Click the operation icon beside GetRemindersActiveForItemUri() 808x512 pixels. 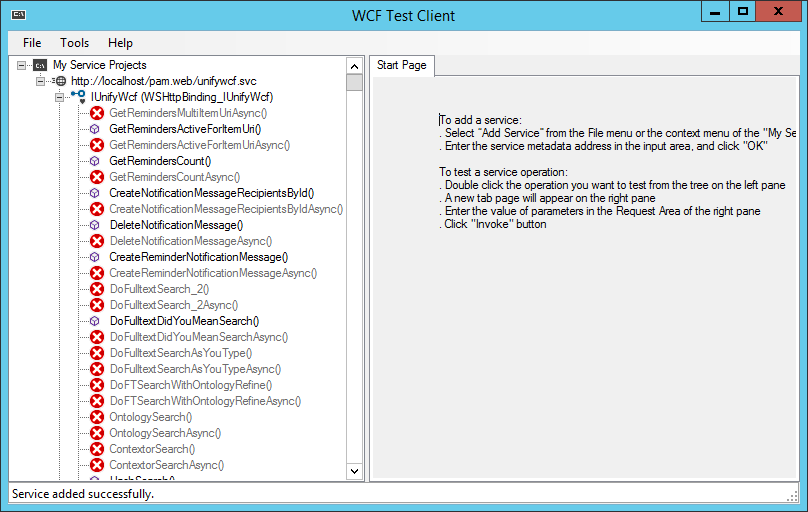(95, 129)
